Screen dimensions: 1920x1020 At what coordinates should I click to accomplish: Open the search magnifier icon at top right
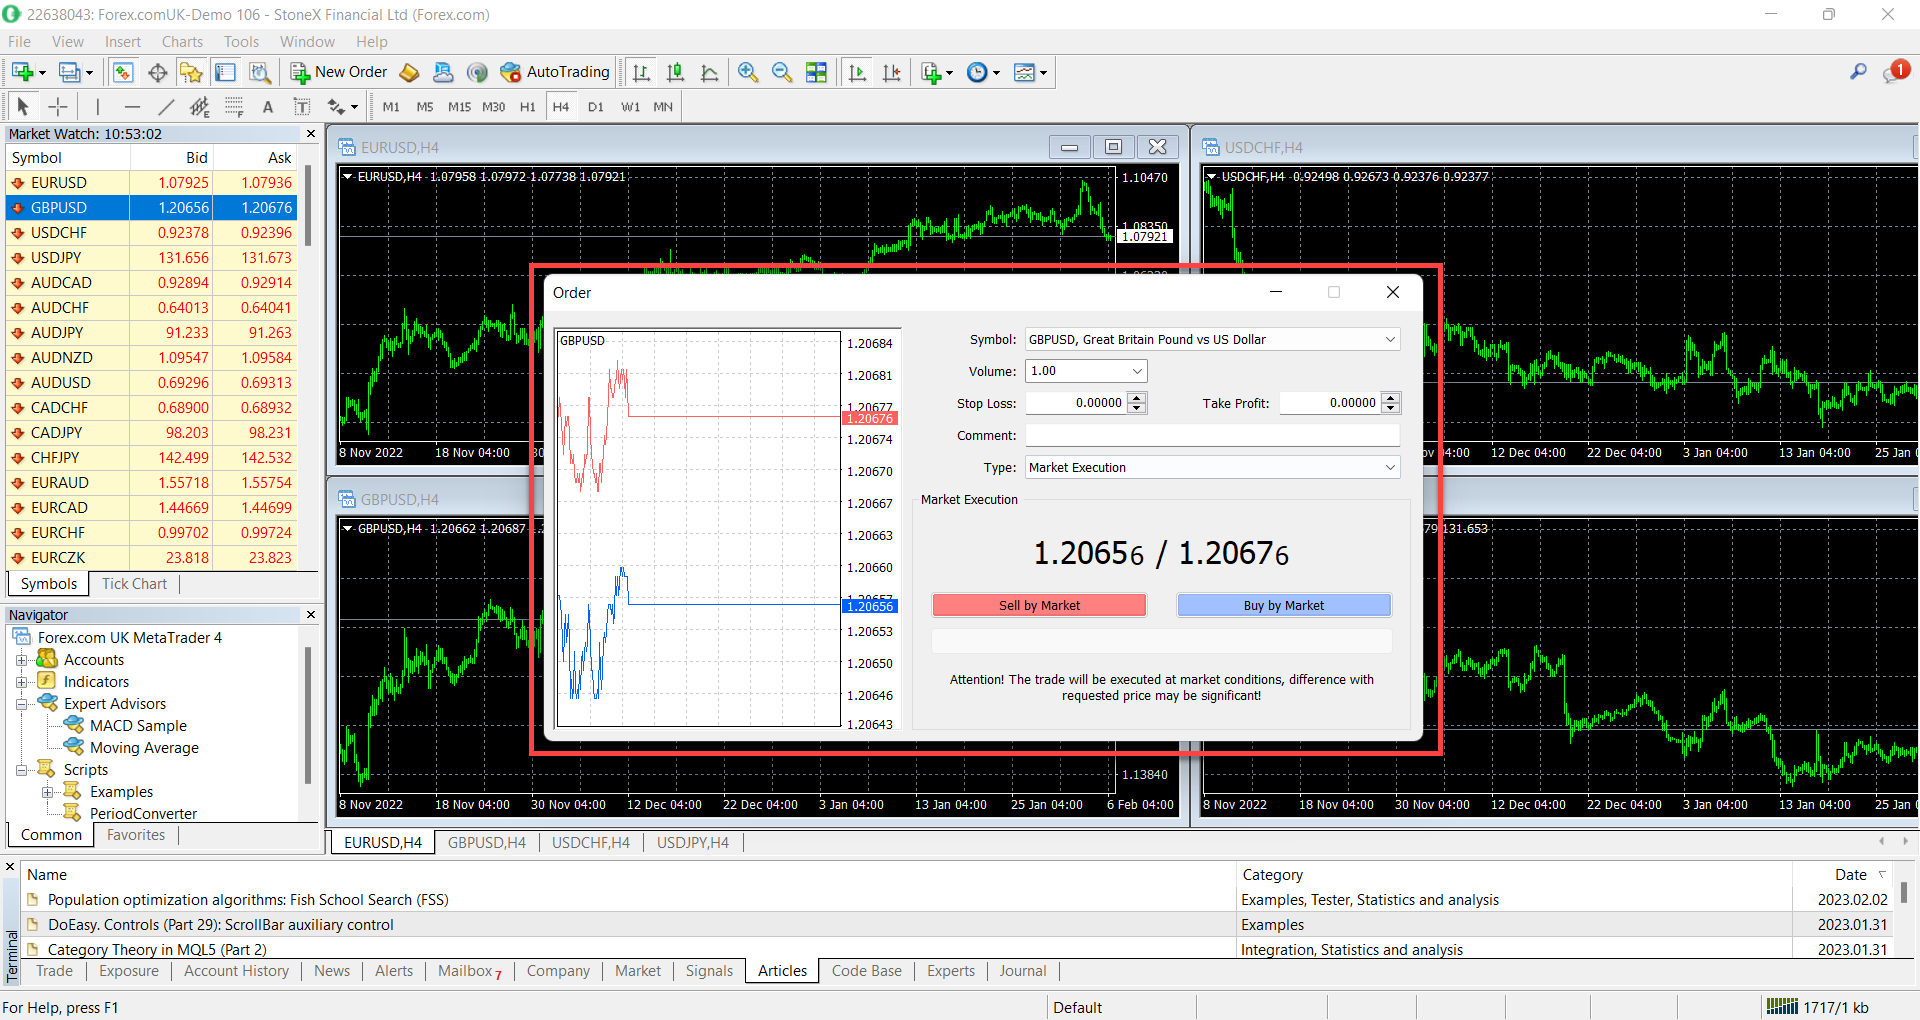(x=1858, y=71)
